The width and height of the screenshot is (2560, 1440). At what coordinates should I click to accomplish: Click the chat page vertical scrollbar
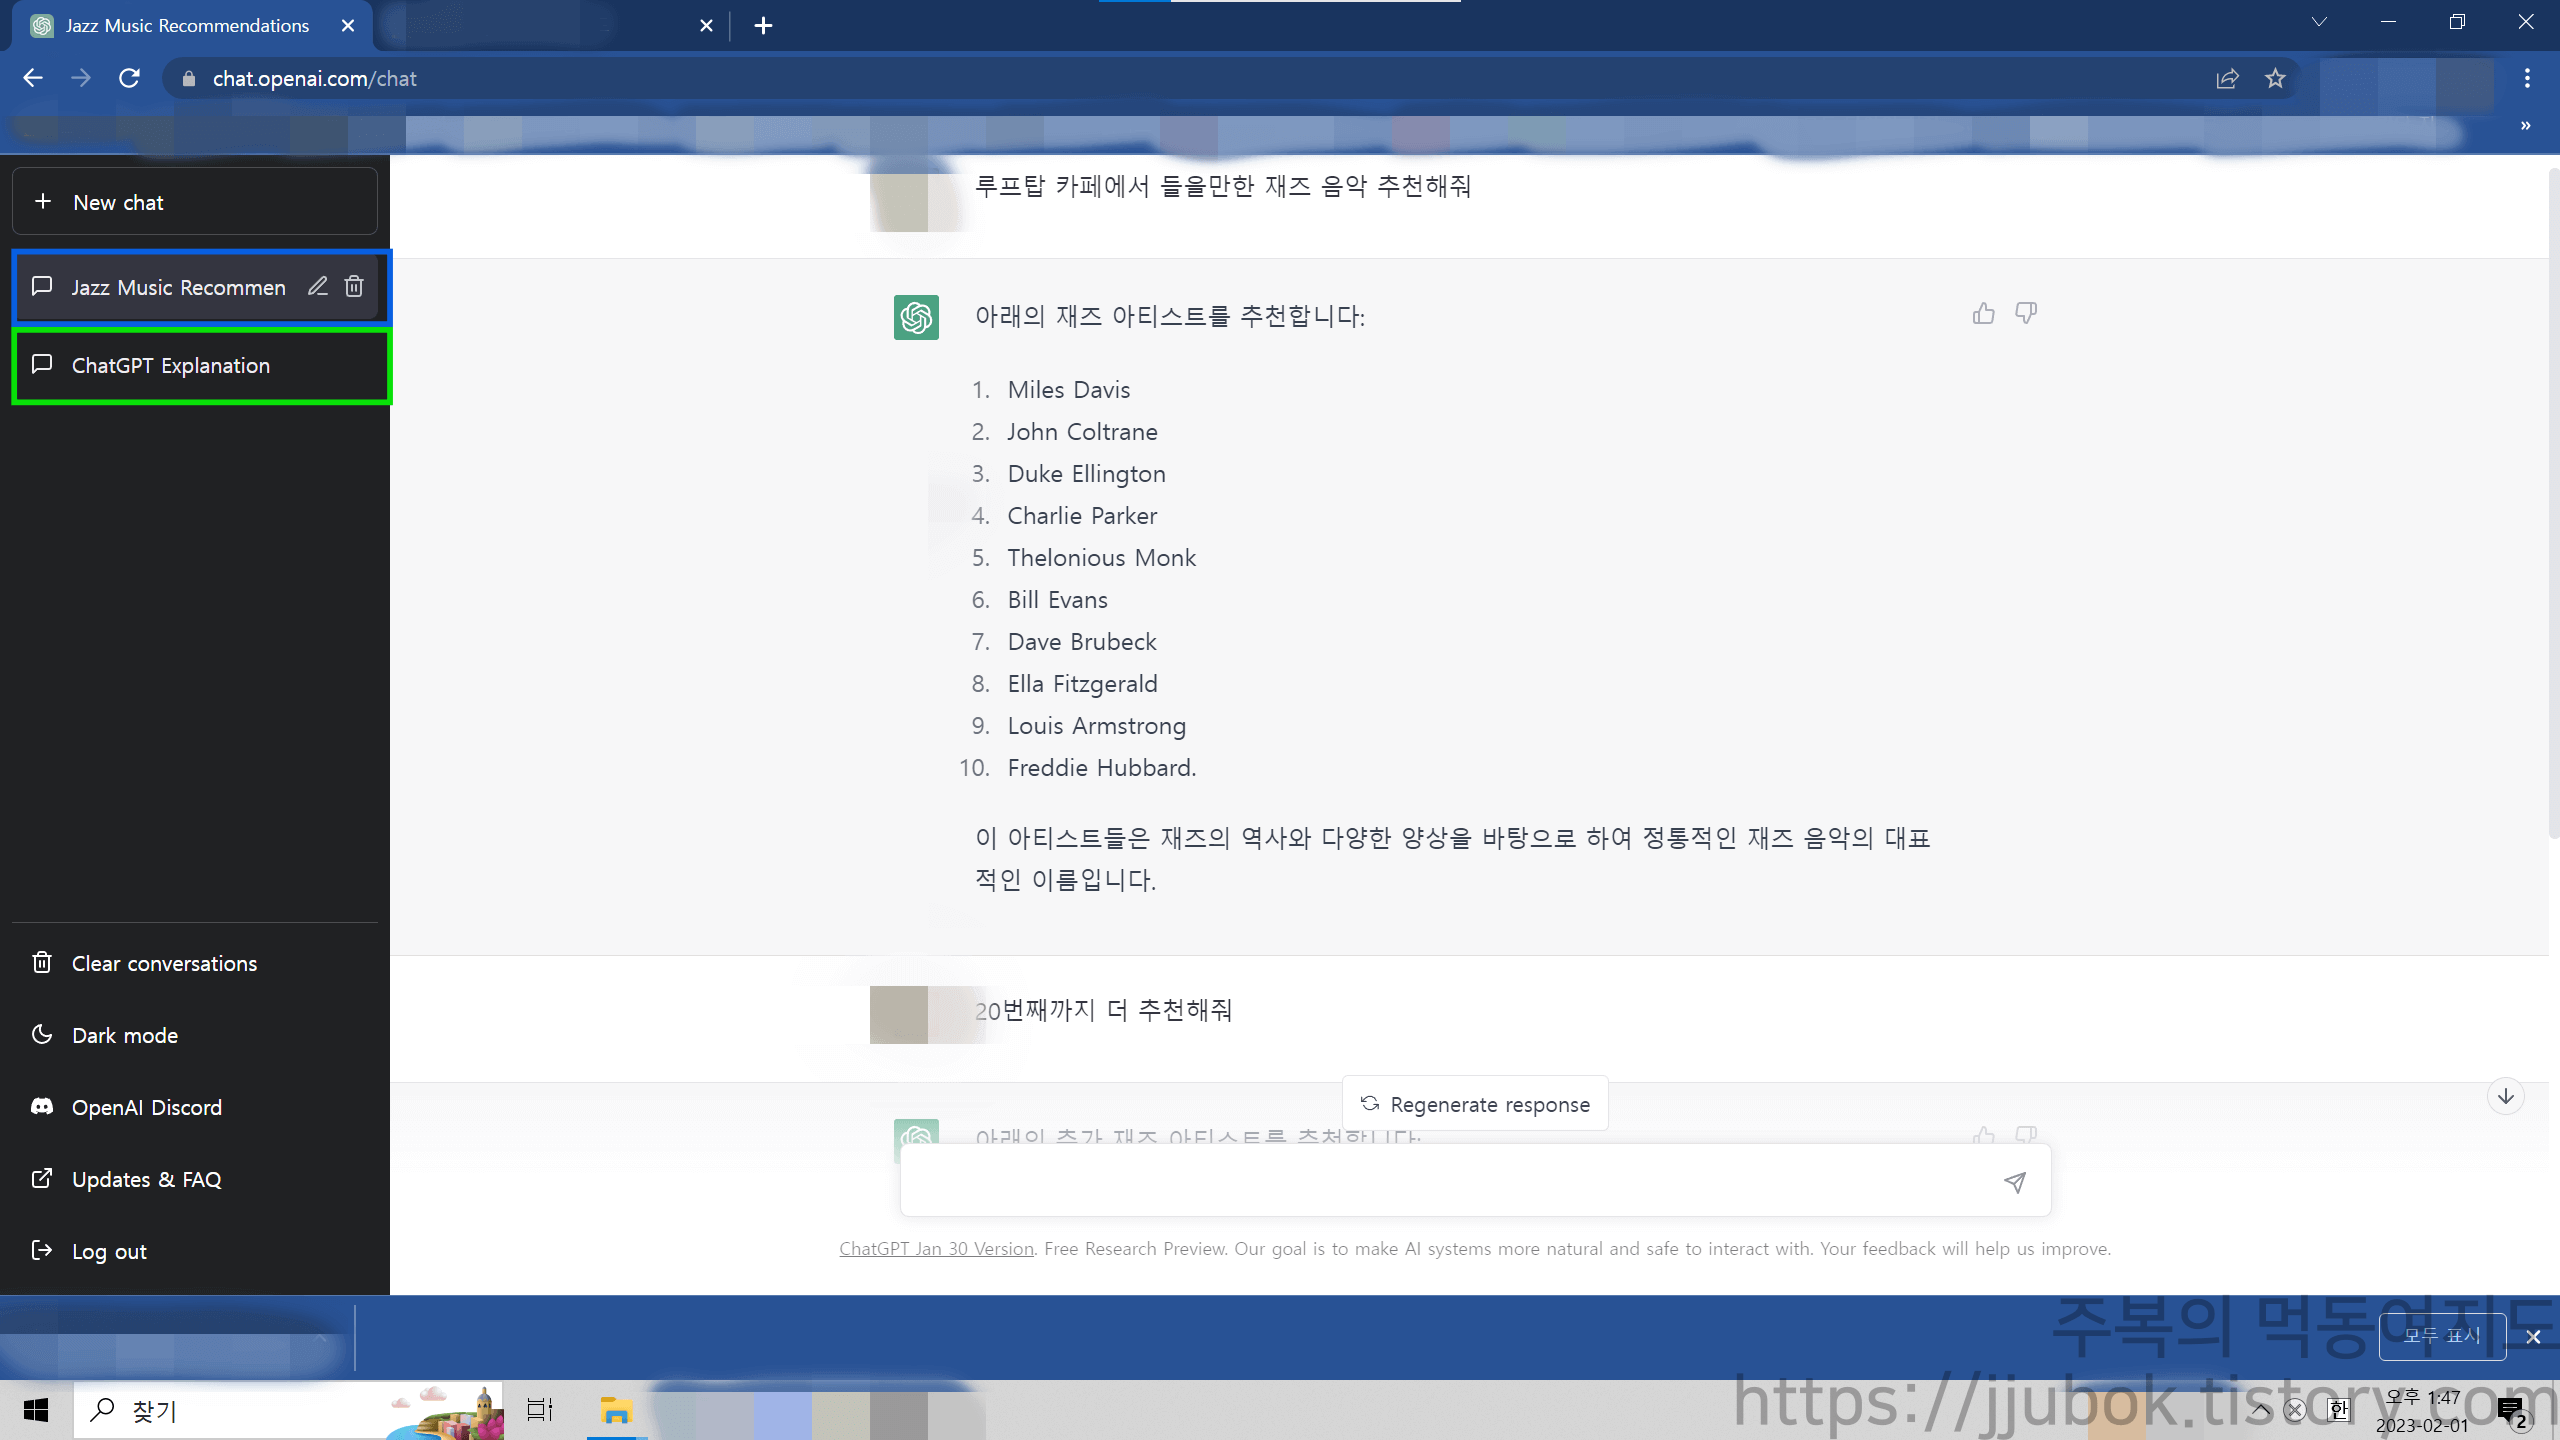coord(2553,500)
